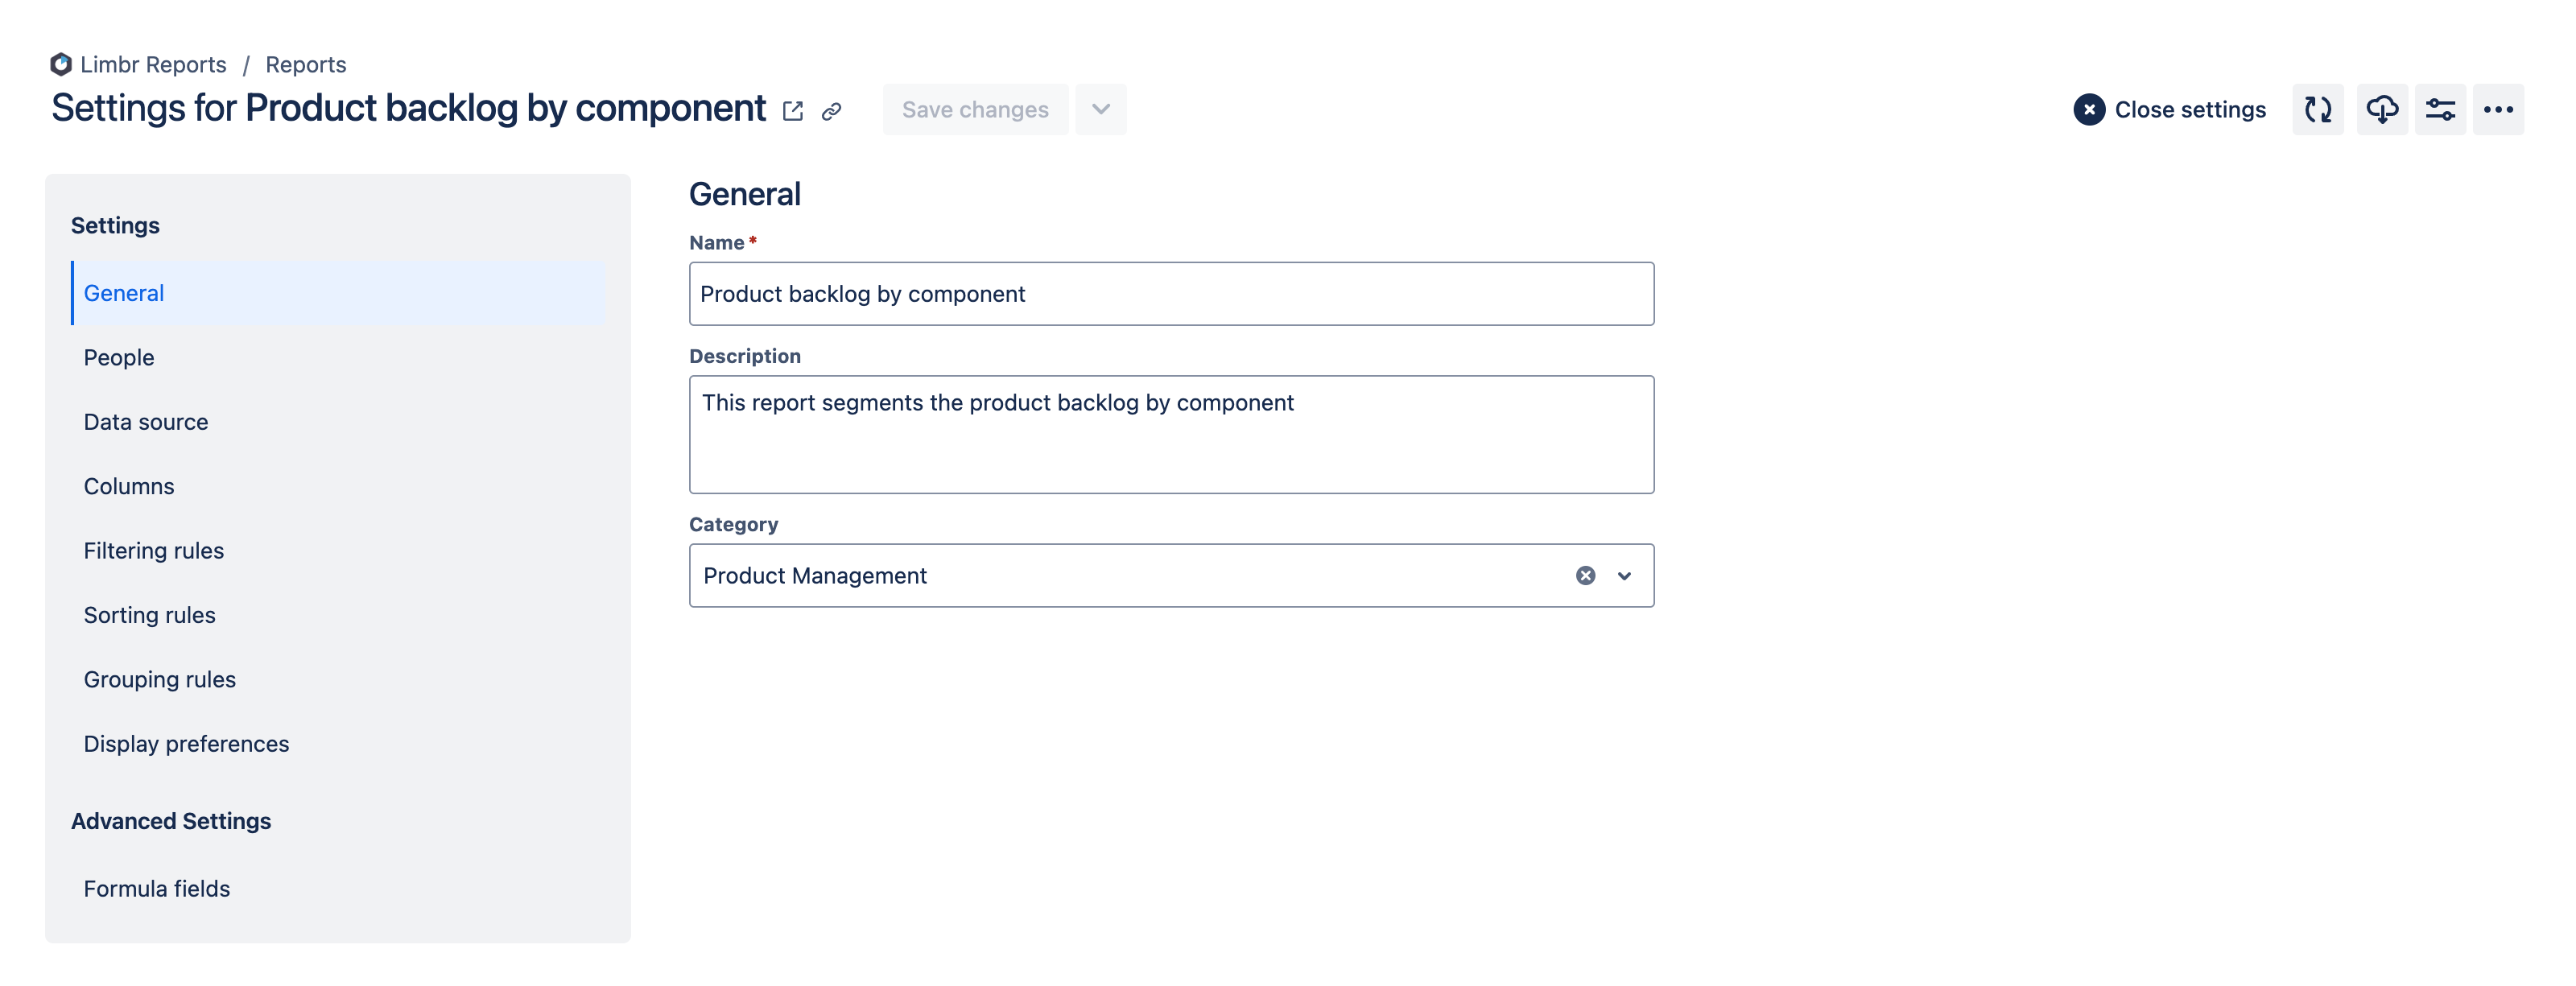The height and width of the screenshot is (986, 2576).
Task: Click the Category select field
Action: point(1171,575)
